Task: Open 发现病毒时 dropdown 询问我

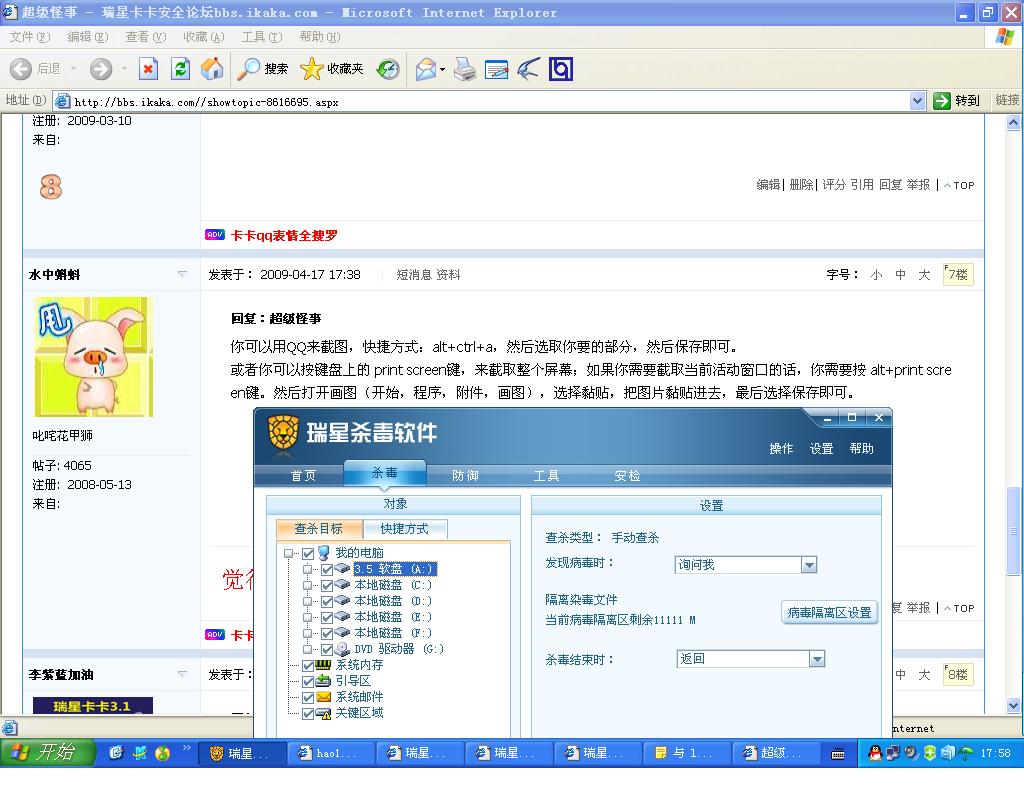Action: tap(809, 565)
